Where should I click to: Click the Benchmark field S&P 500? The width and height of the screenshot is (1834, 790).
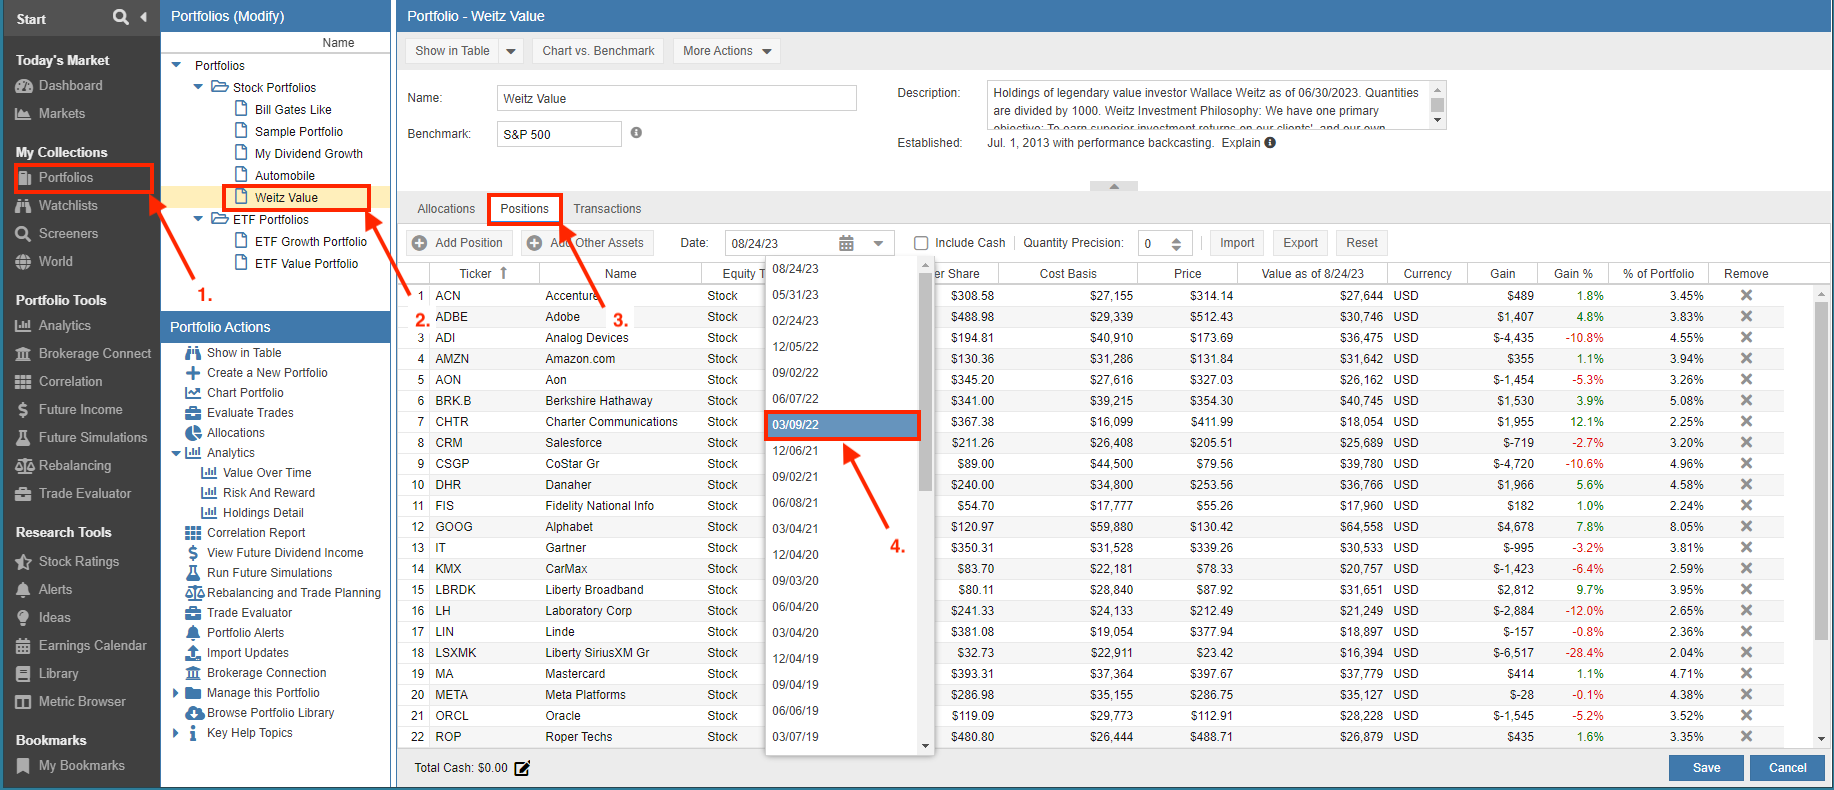[559, 134]
